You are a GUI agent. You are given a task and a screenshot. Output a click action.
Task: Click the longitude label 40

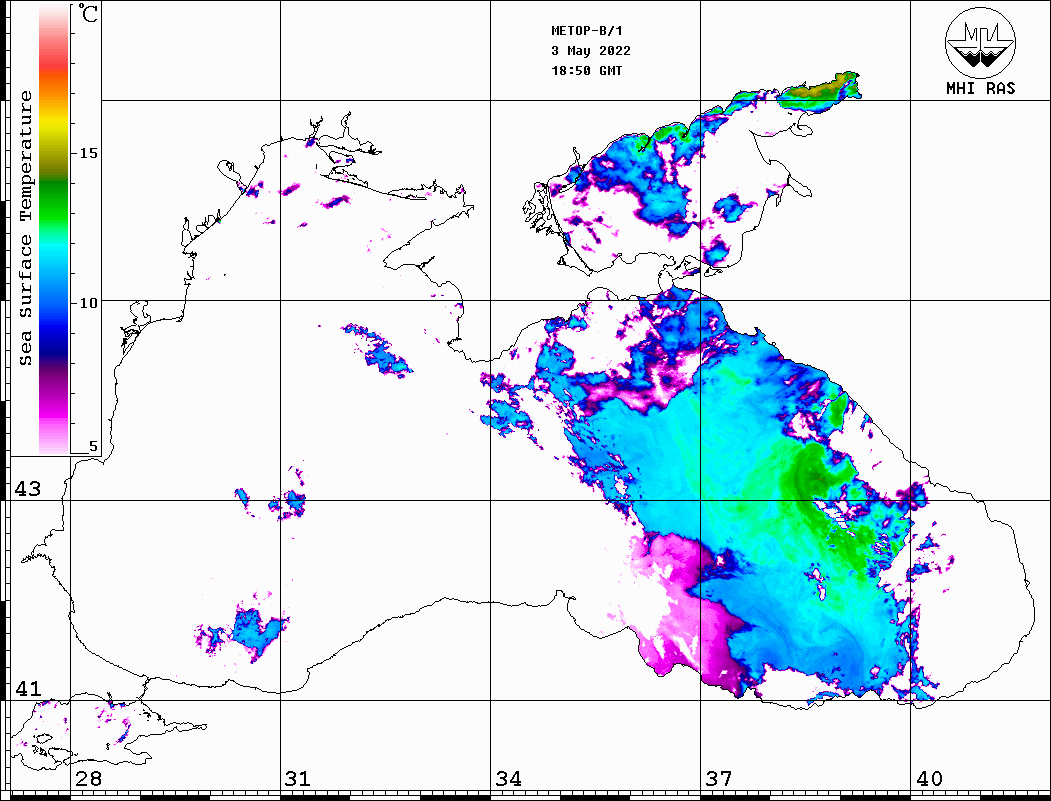(929, 778)
